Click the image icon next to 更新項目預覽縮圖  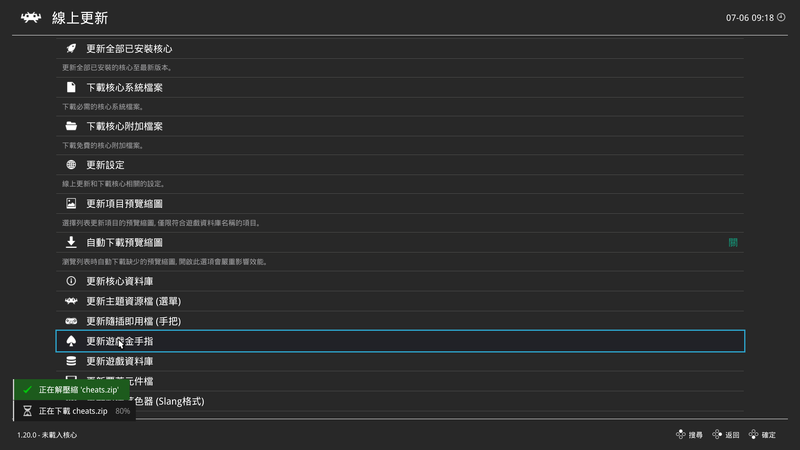coord(71,204)
